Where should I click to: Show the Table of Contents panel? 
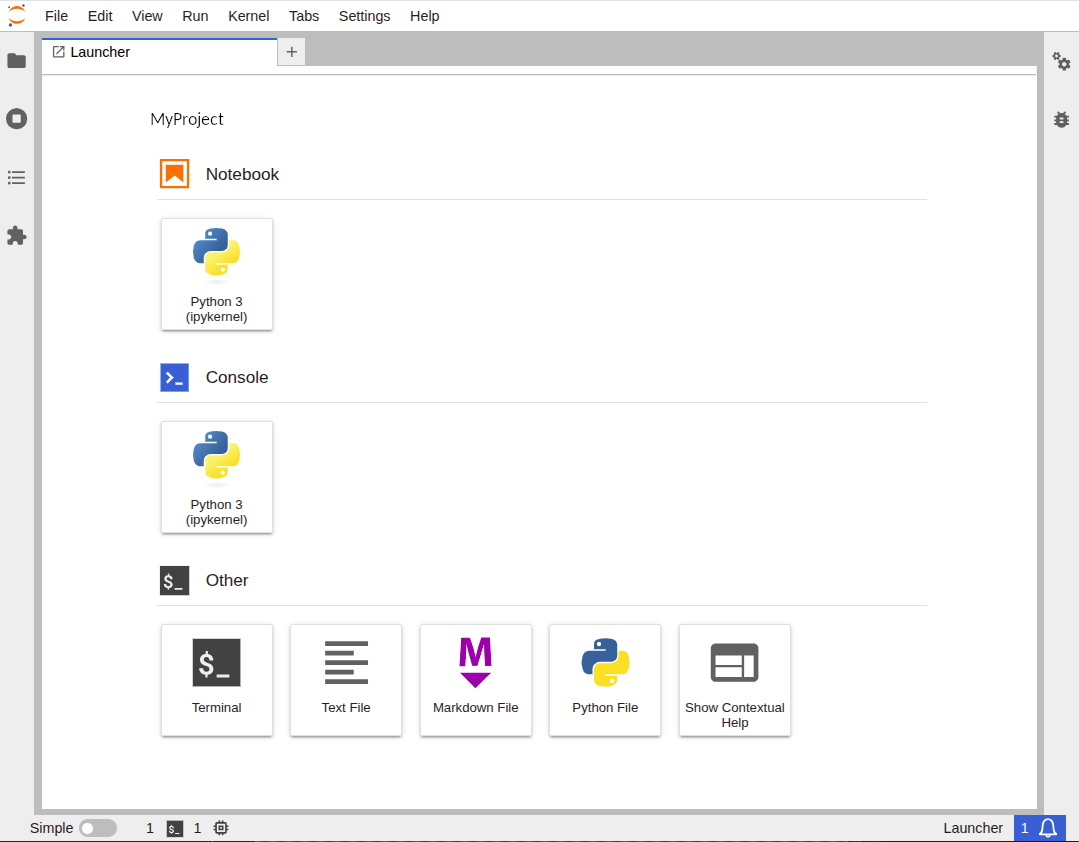click(16, 178)
